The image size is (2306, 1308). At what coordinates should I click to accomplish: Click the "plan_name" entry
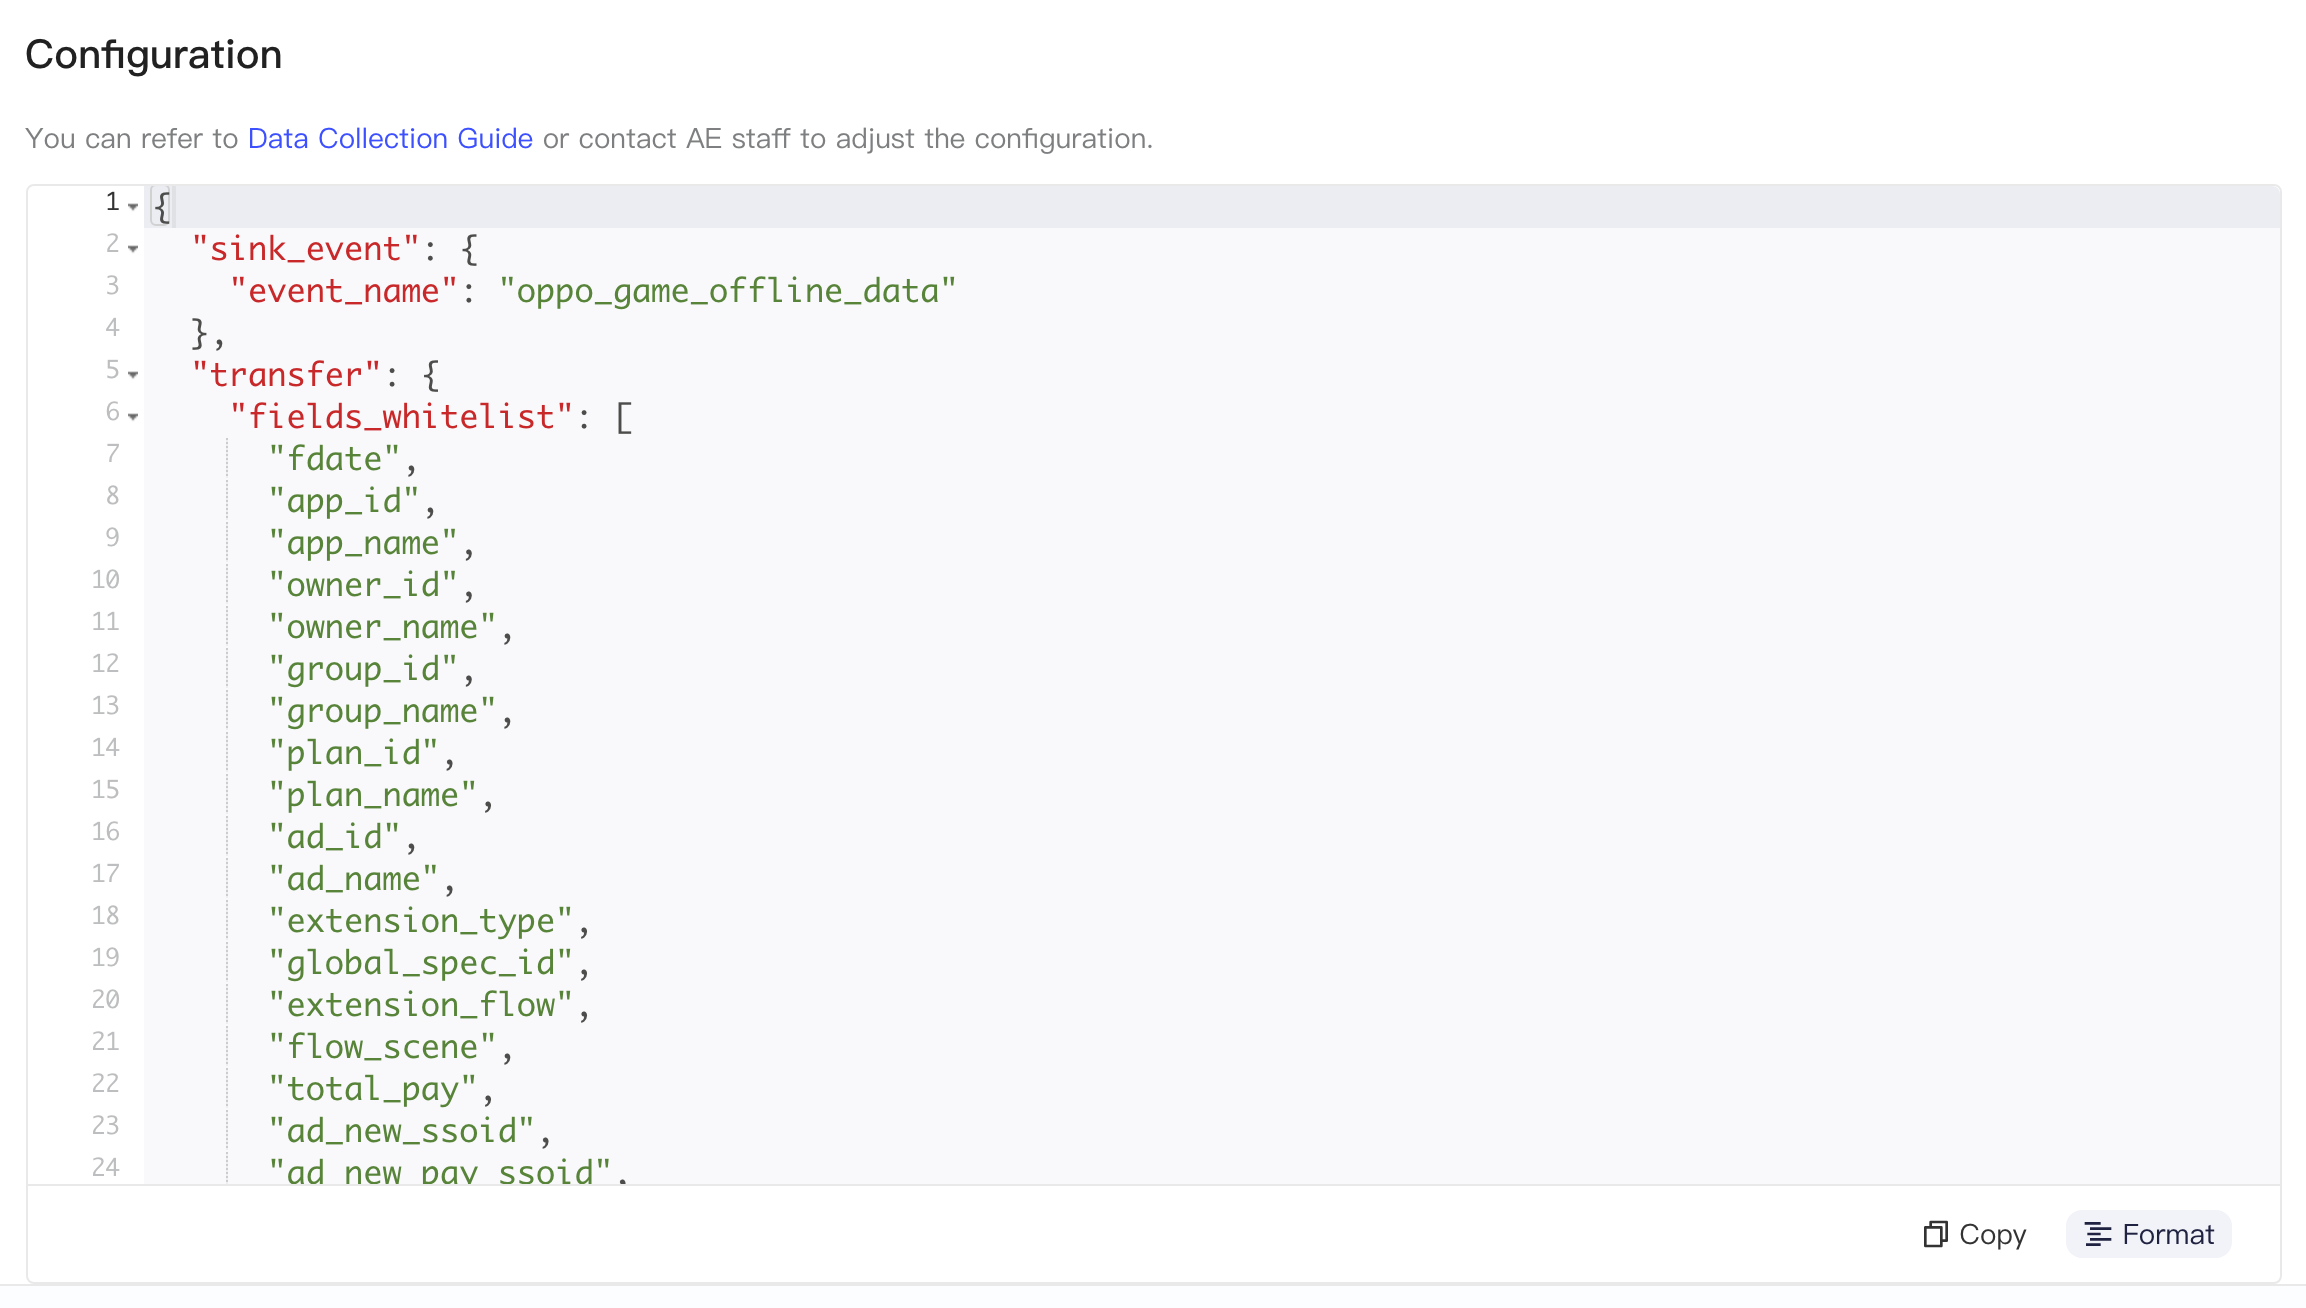[x=372, y=794]
